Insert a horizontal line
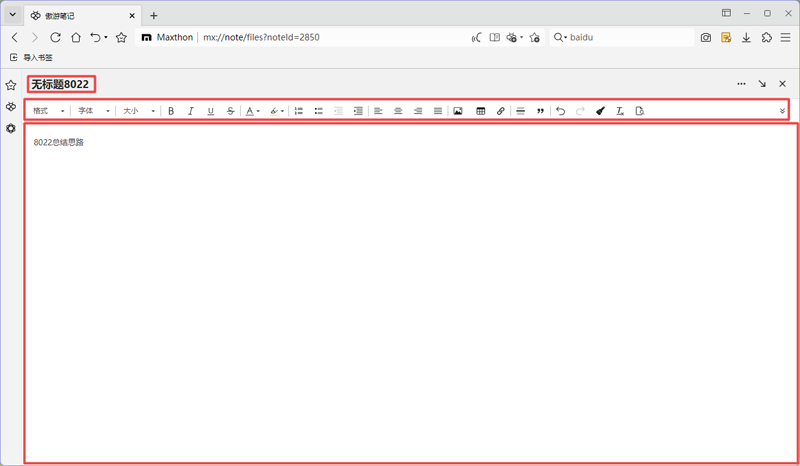This screenshot has height=466, width=800. pyautogui.click(x=520, y=111)
